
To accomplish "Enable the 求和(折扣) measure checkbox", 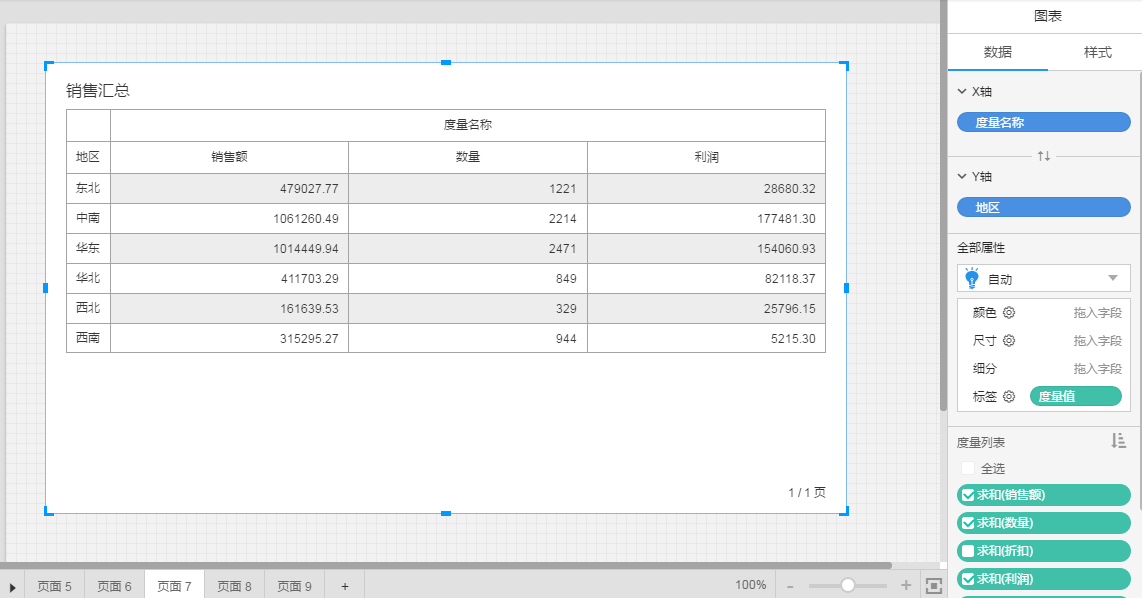I will click(x=967, y=551).
